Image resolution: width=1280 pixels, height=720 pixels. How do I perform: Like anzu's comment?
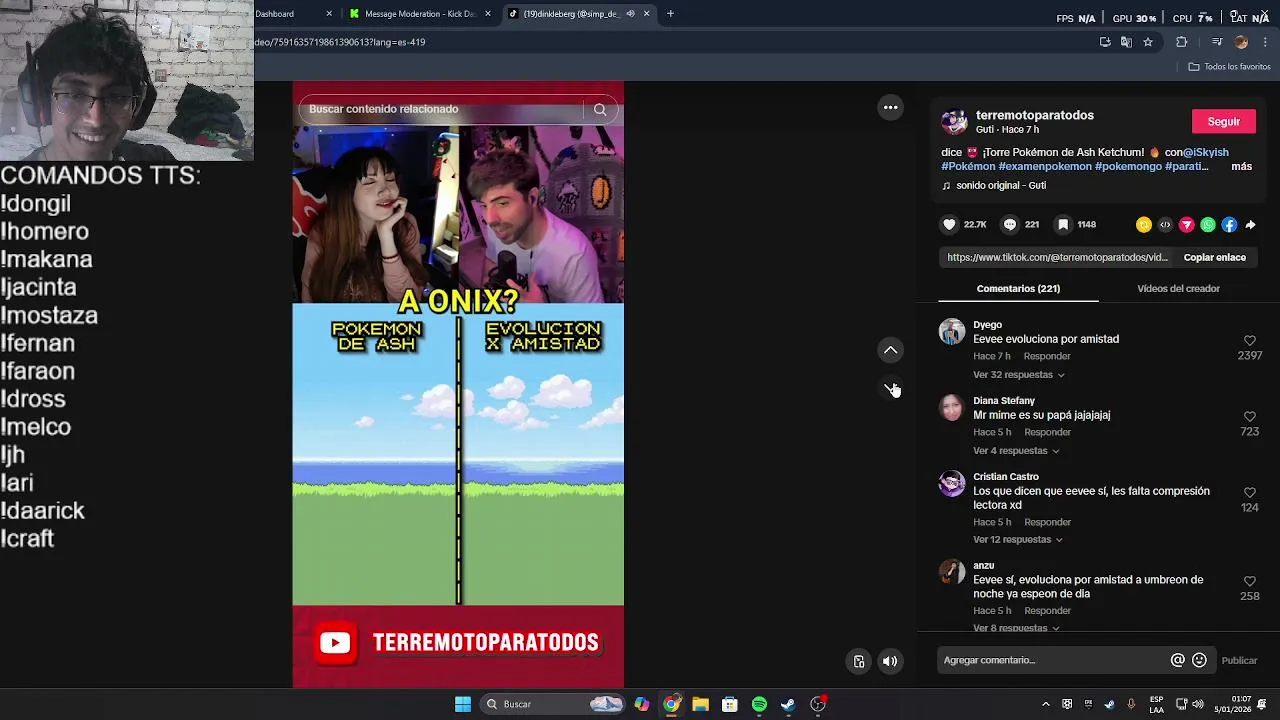pyautogui.click(x=1249, y=582)
